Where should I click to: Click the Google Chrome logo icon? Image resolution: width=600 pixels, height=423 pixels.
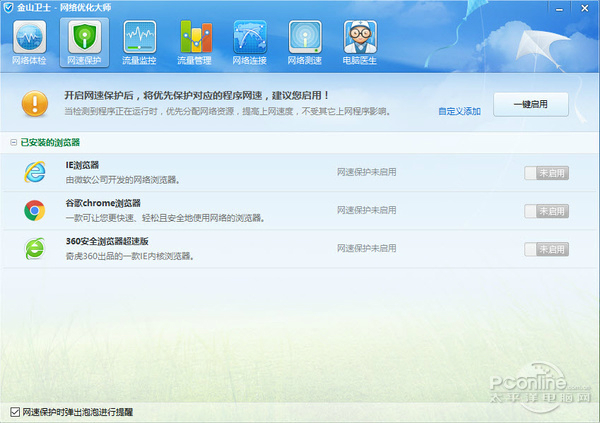coord(35,210)
